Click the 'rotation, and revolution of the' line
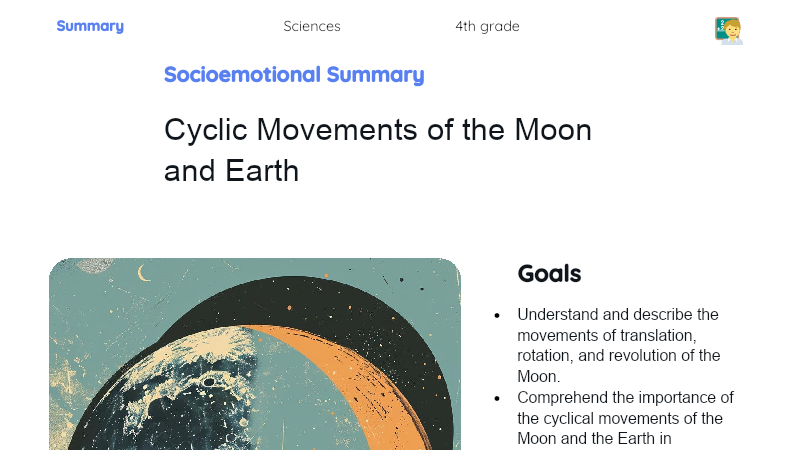This screenshot has height=450, width=800. (x=619, y=356)
